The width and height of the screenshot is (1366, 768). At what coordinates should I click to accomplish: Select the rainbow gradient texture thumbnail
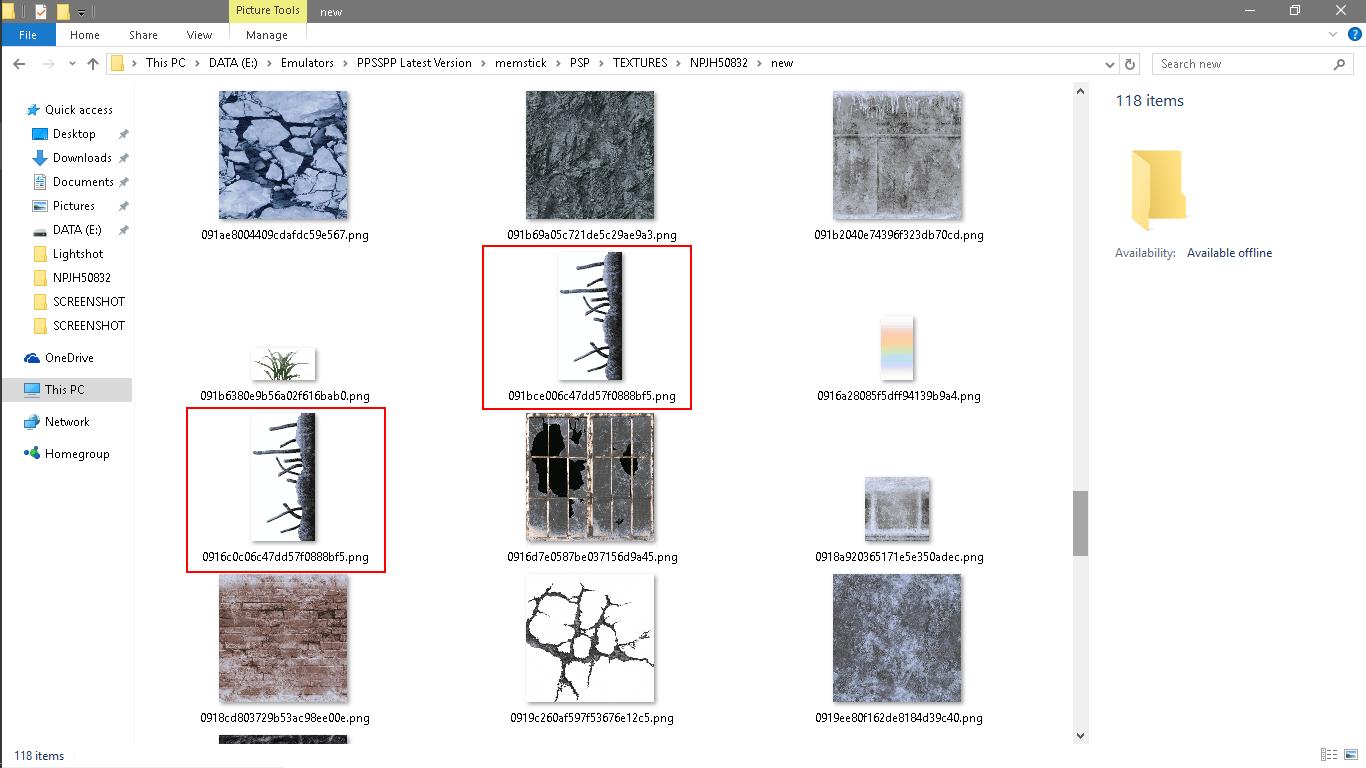898,348
